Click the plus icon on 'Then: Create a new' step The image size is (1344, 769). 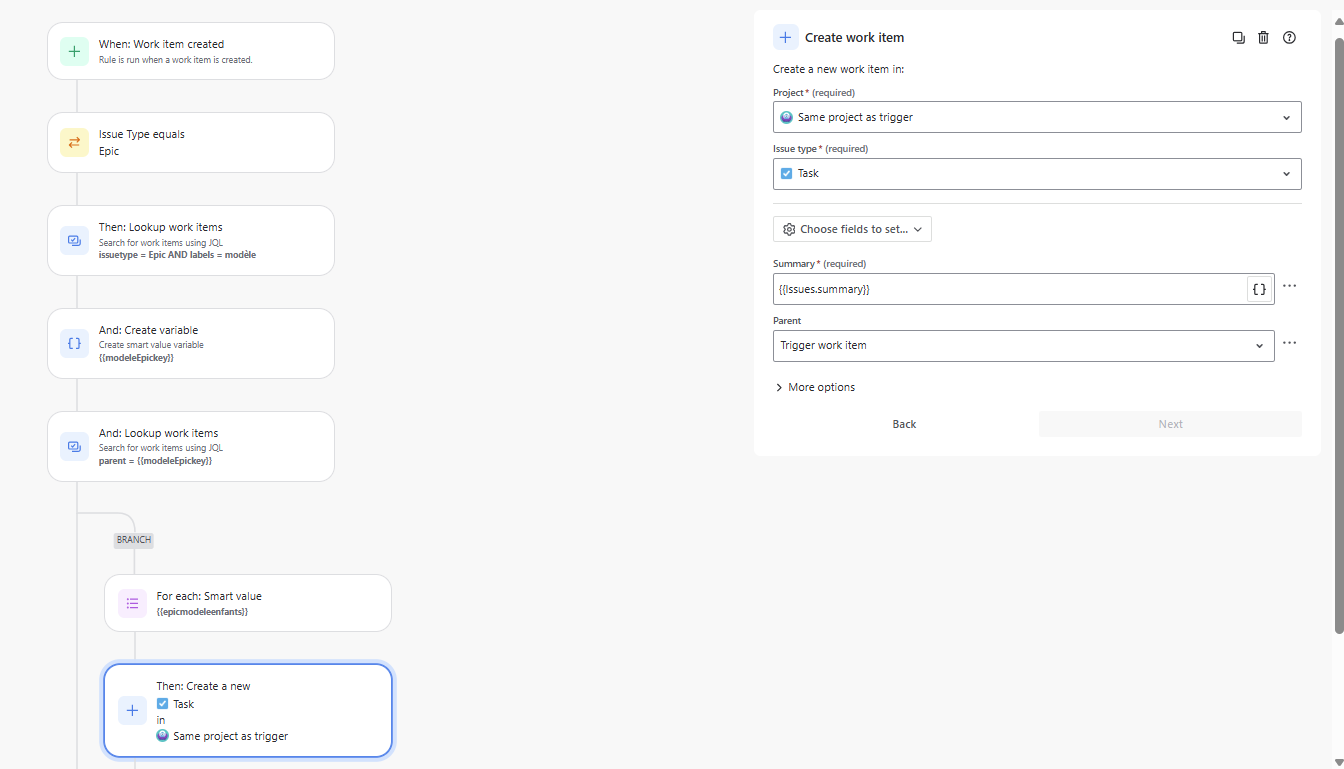pyautogui.click(x=132, y=710)
